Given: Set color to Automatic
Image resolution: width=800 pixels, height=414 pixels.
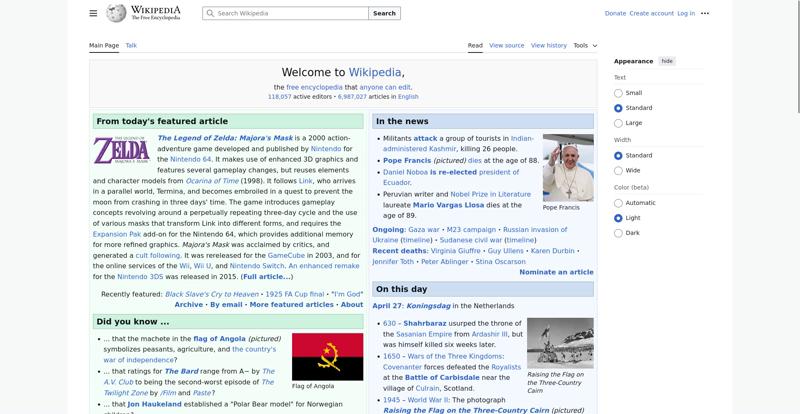Looking at the screenshot, I should pyautogui.click(x=618, y=203).
